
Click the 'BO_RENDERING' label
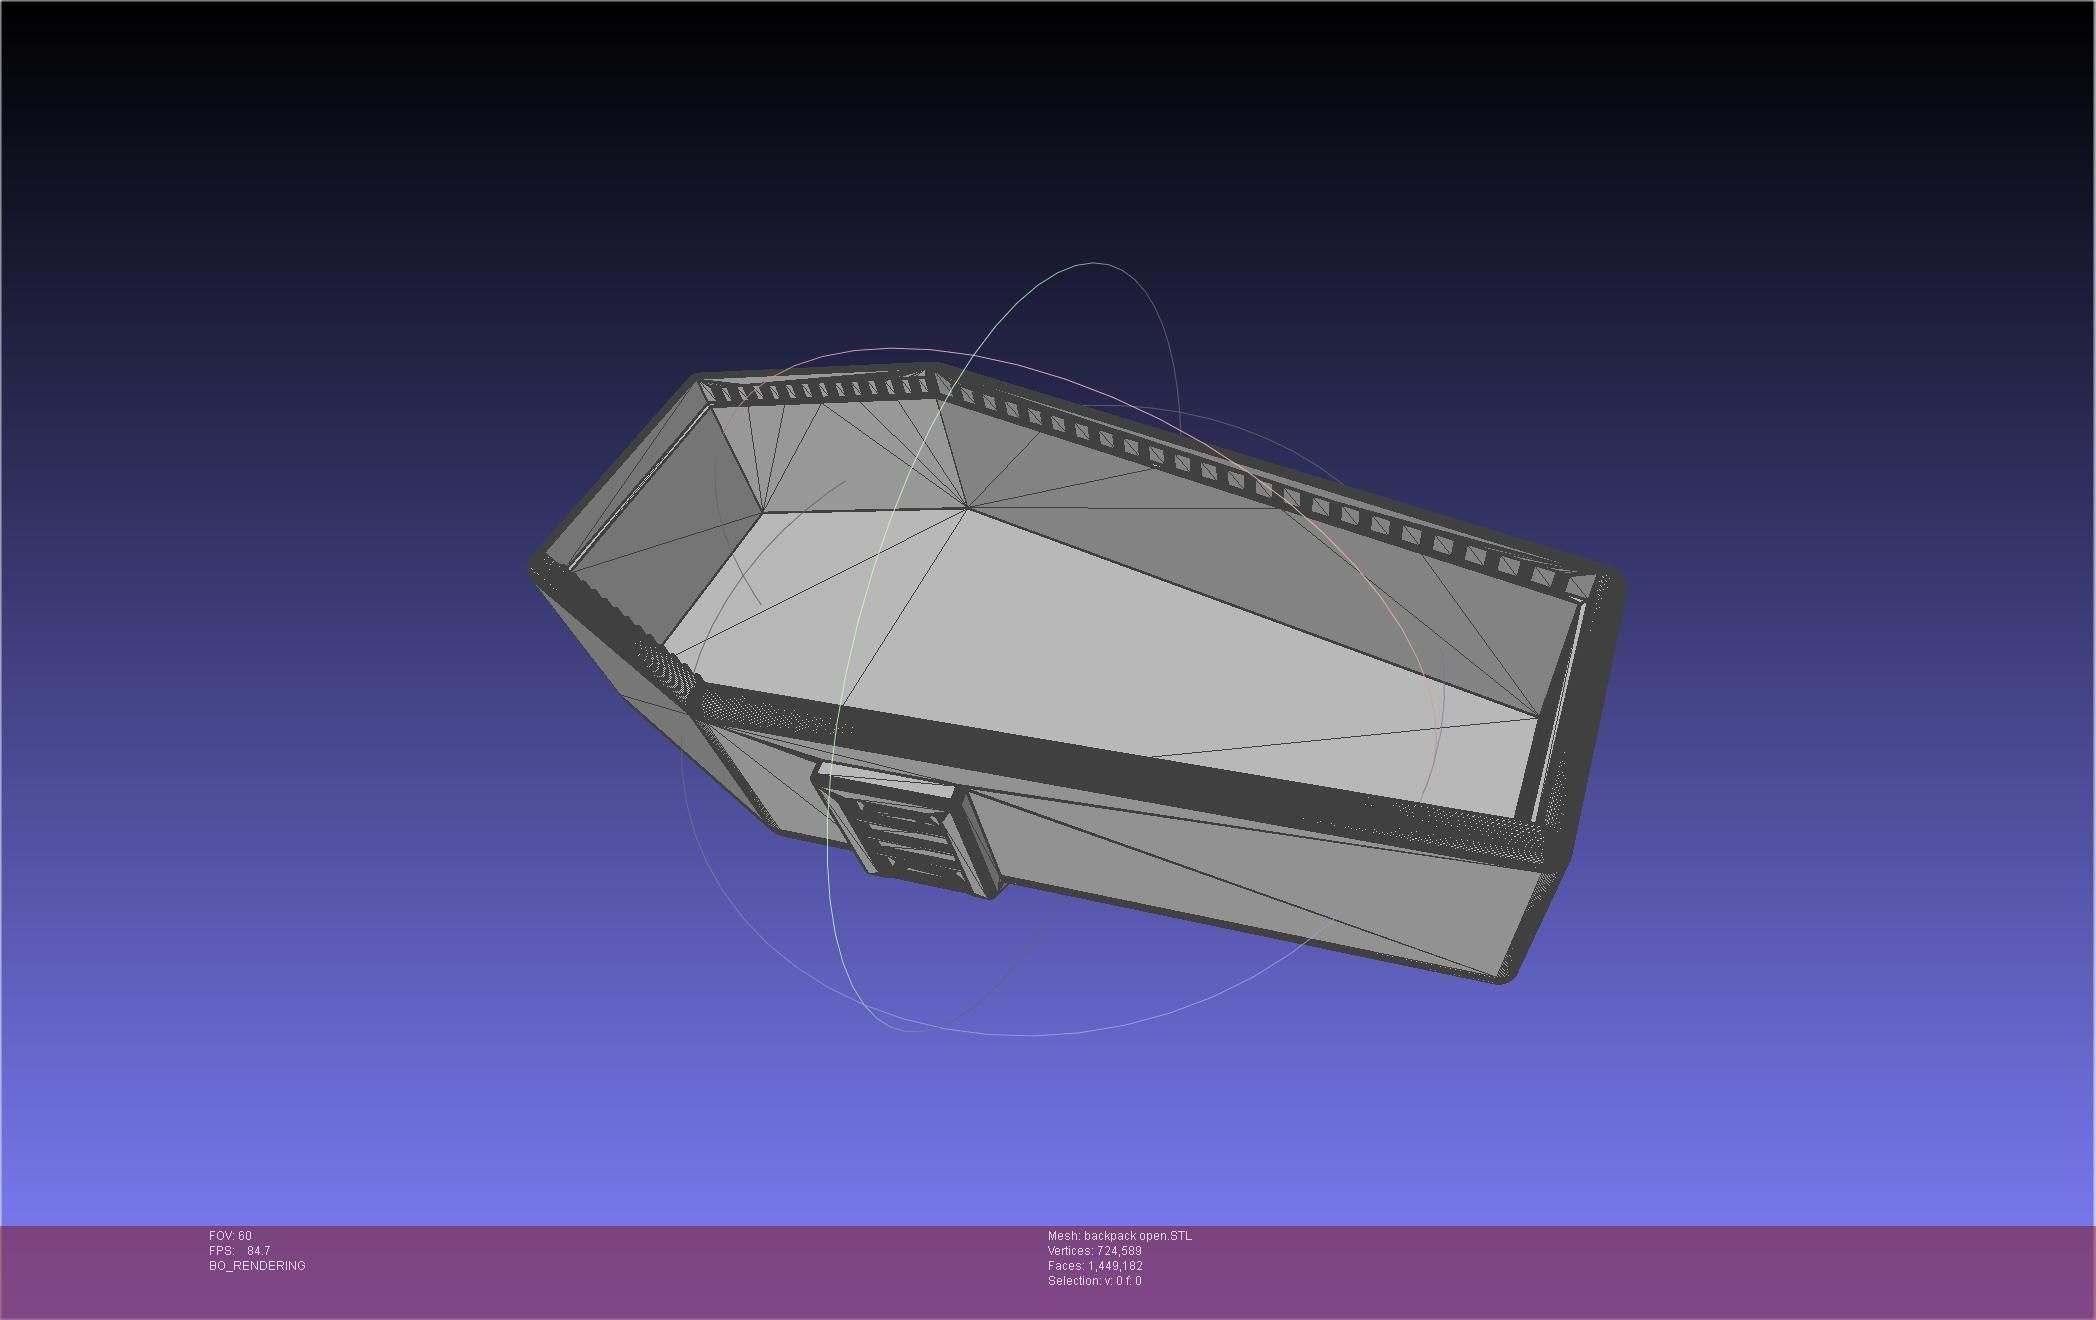pos(257,1266)
